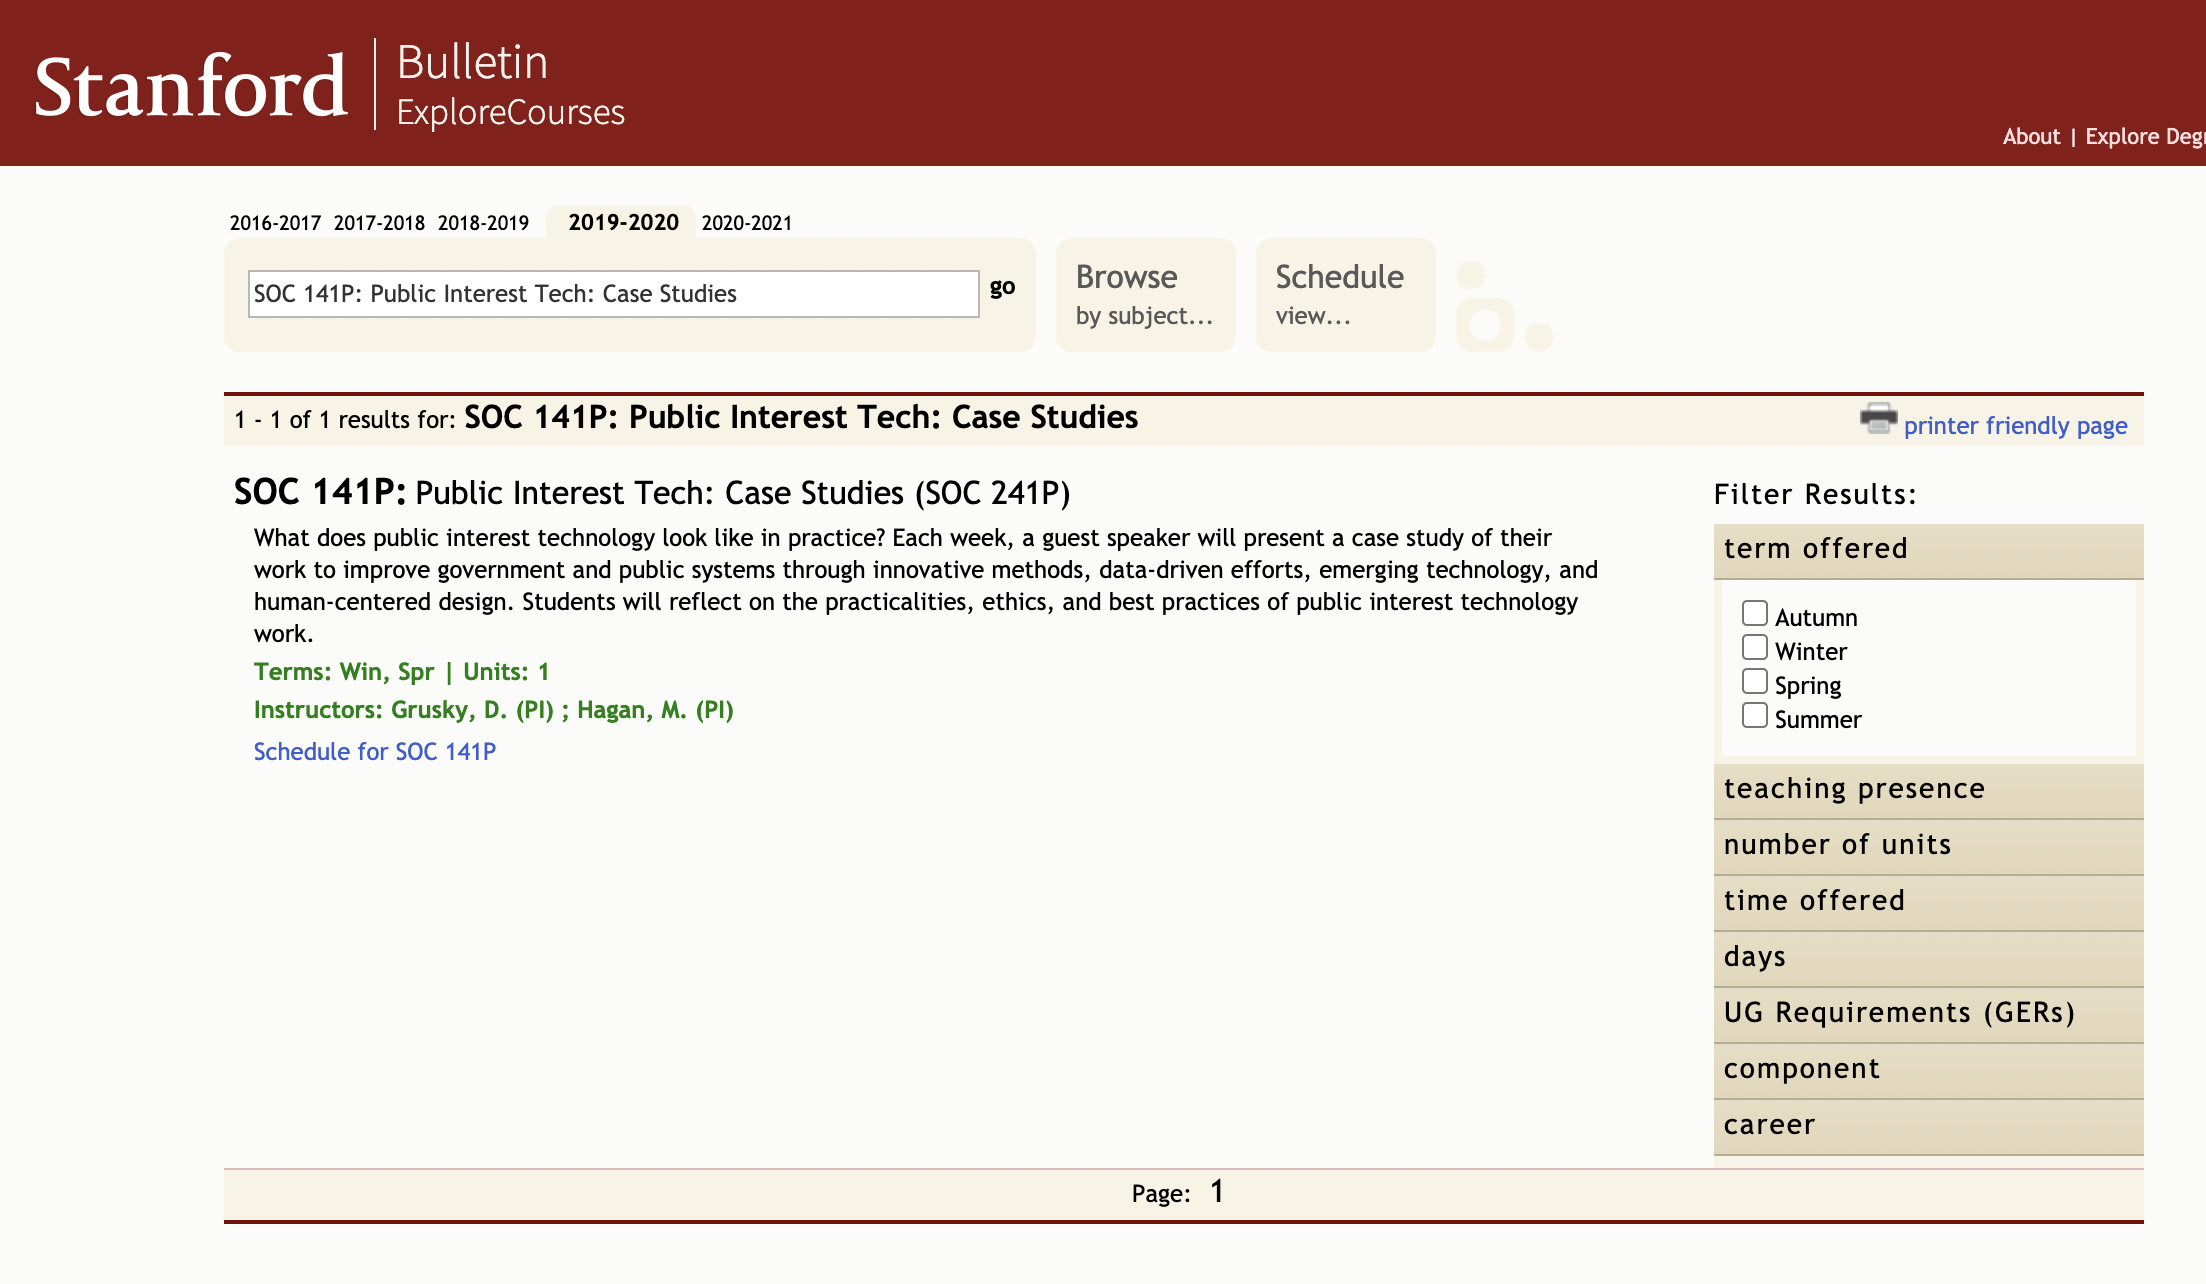Open the printer friendly page link

[2014, 426]
